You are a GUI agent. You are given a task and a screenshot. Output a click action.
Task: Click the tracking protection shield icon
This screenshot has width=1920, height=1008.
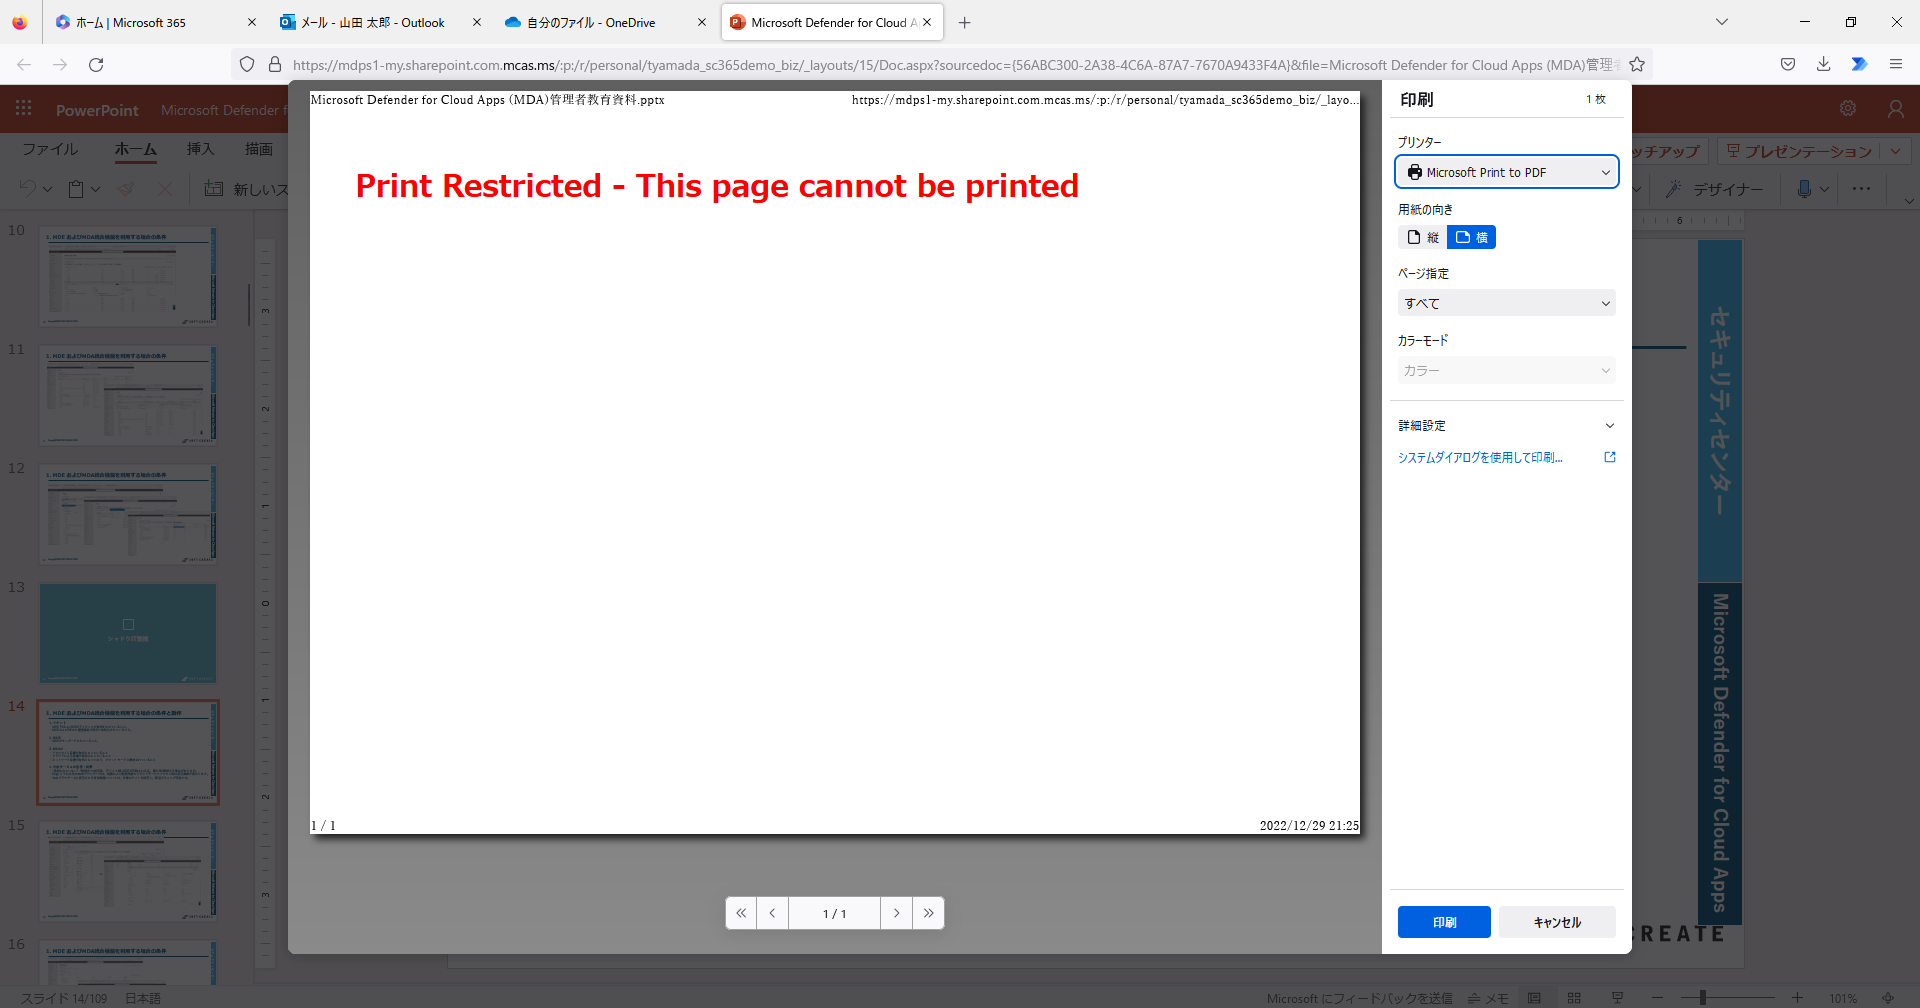[x=247, y=64]
